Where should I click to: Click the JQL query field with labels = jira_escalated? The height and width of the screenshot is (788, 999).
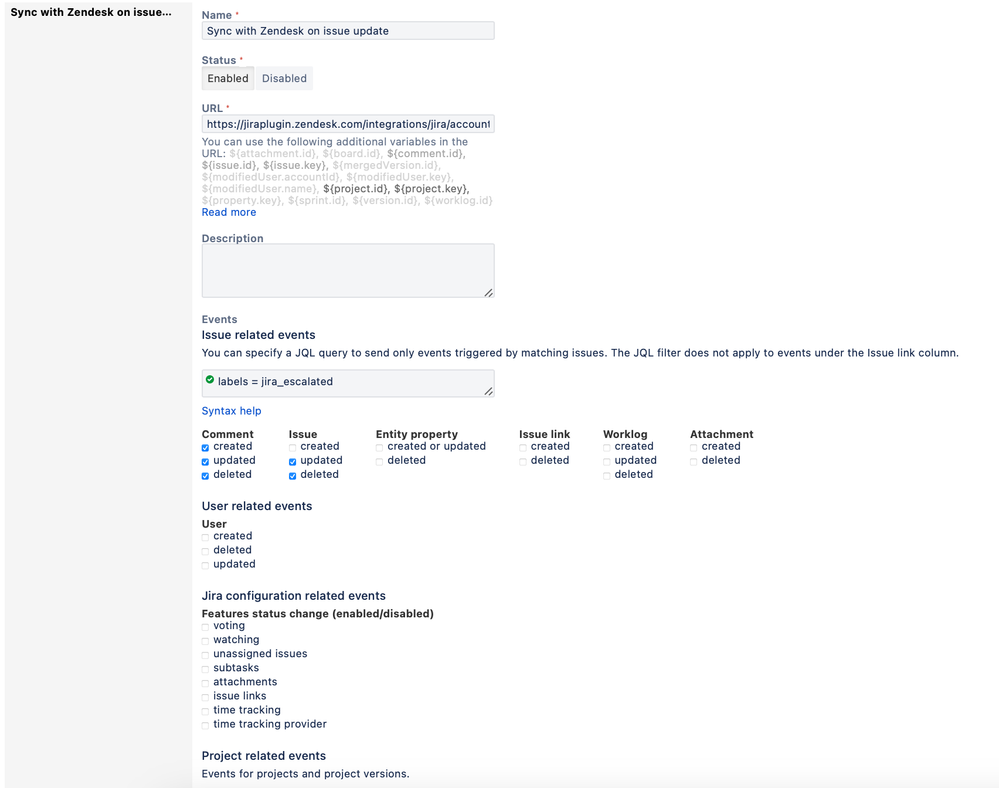348,383
